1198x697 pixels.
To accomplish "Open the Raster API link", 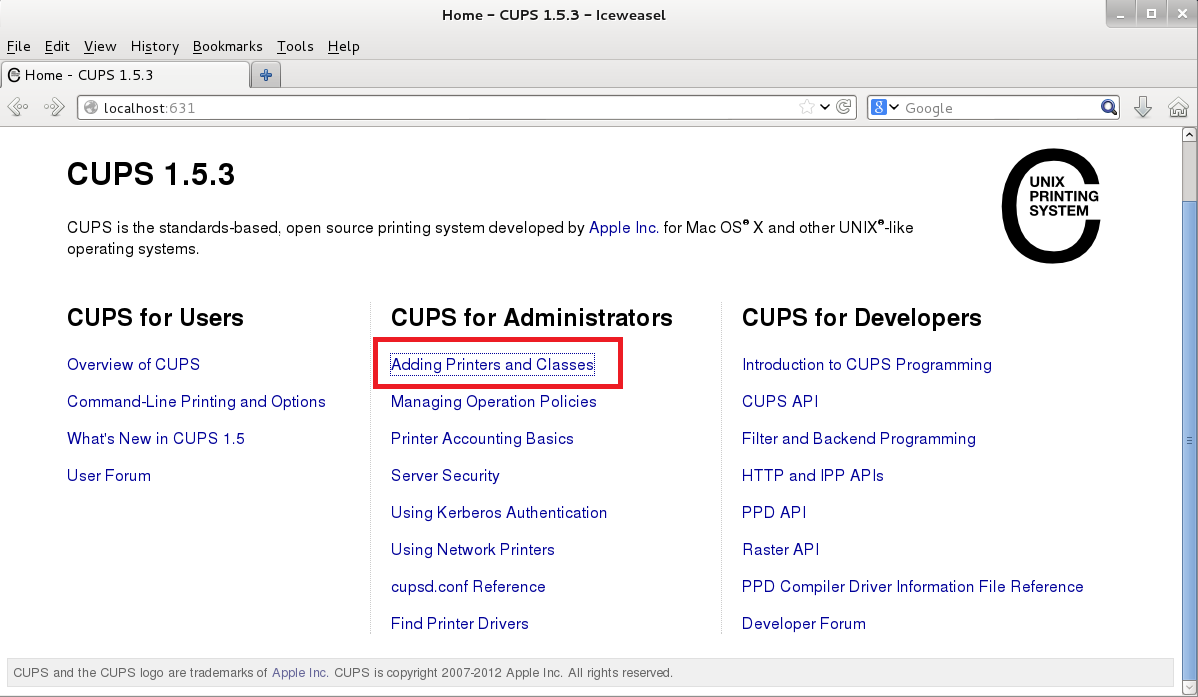I will [780, 549].
